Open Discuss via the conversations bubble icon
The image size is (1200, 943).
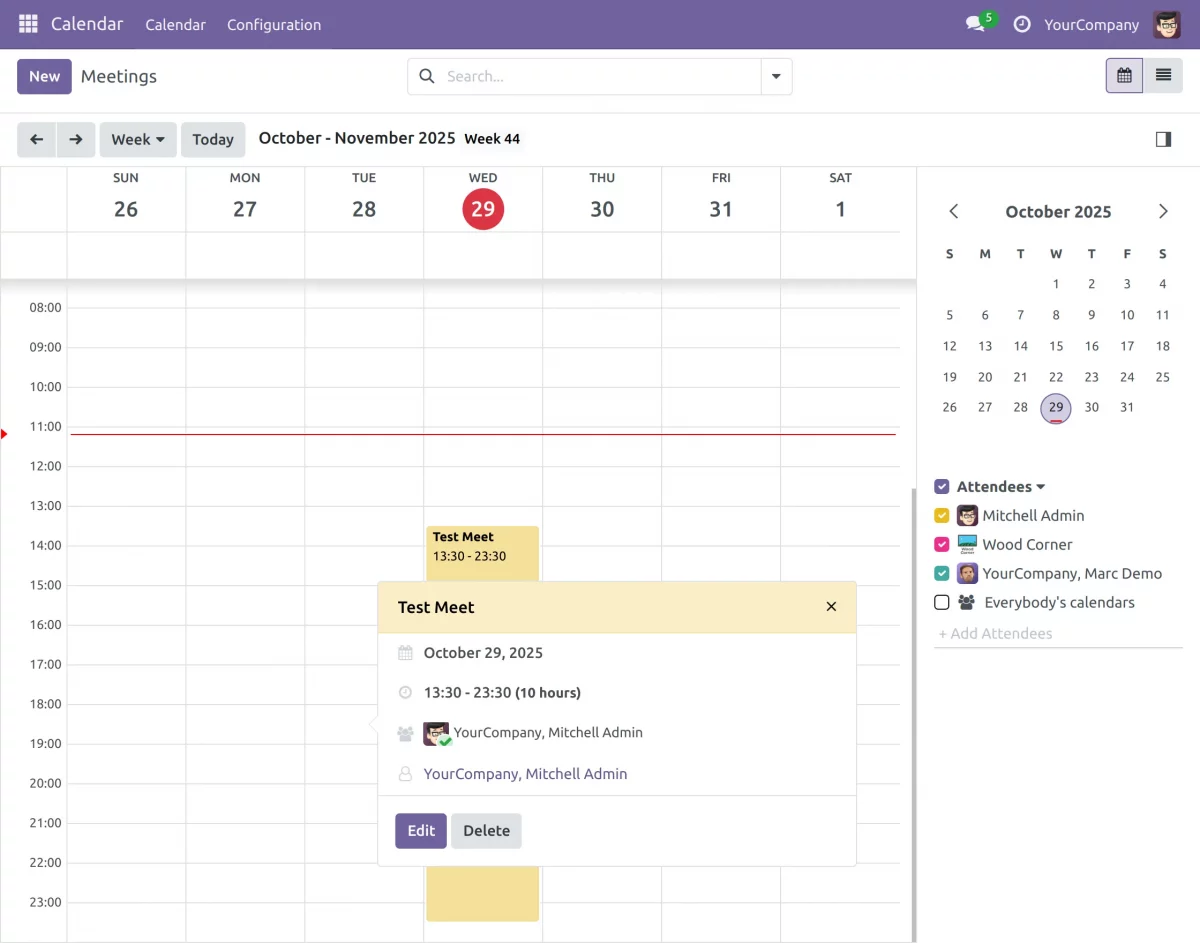(974, 24)
